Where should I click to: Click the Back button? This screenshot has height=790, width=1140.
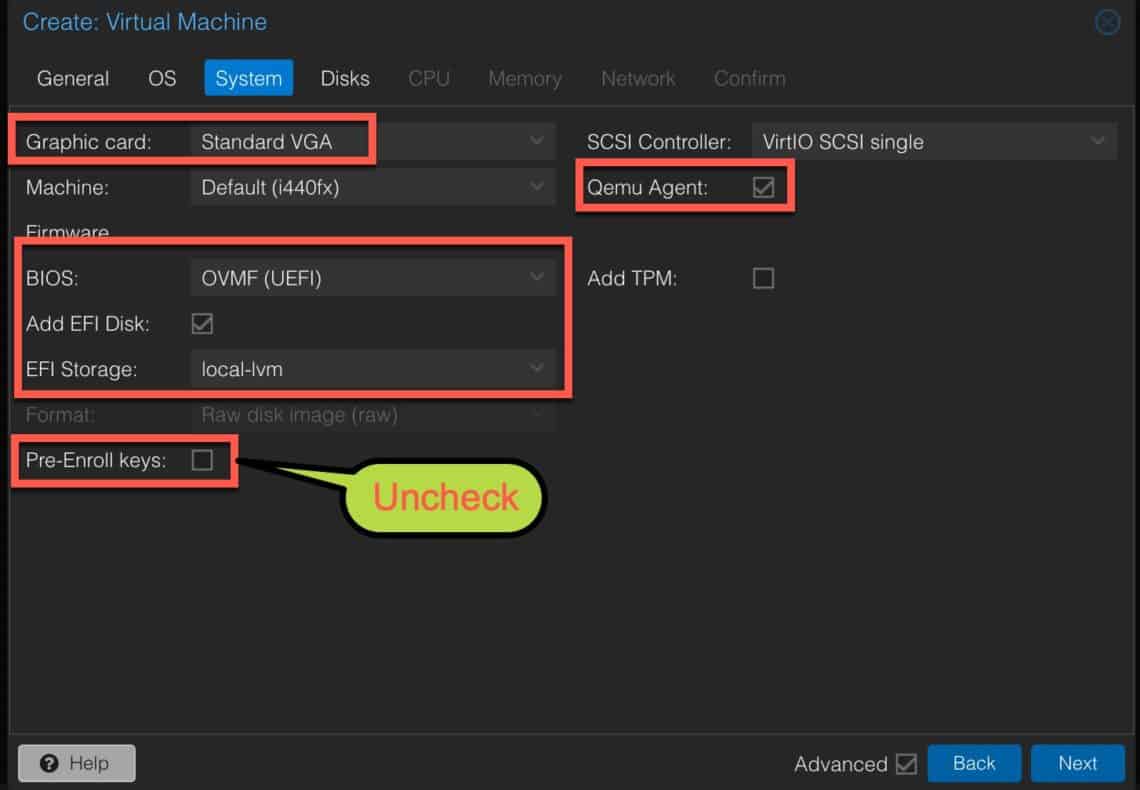coord(974,763)
